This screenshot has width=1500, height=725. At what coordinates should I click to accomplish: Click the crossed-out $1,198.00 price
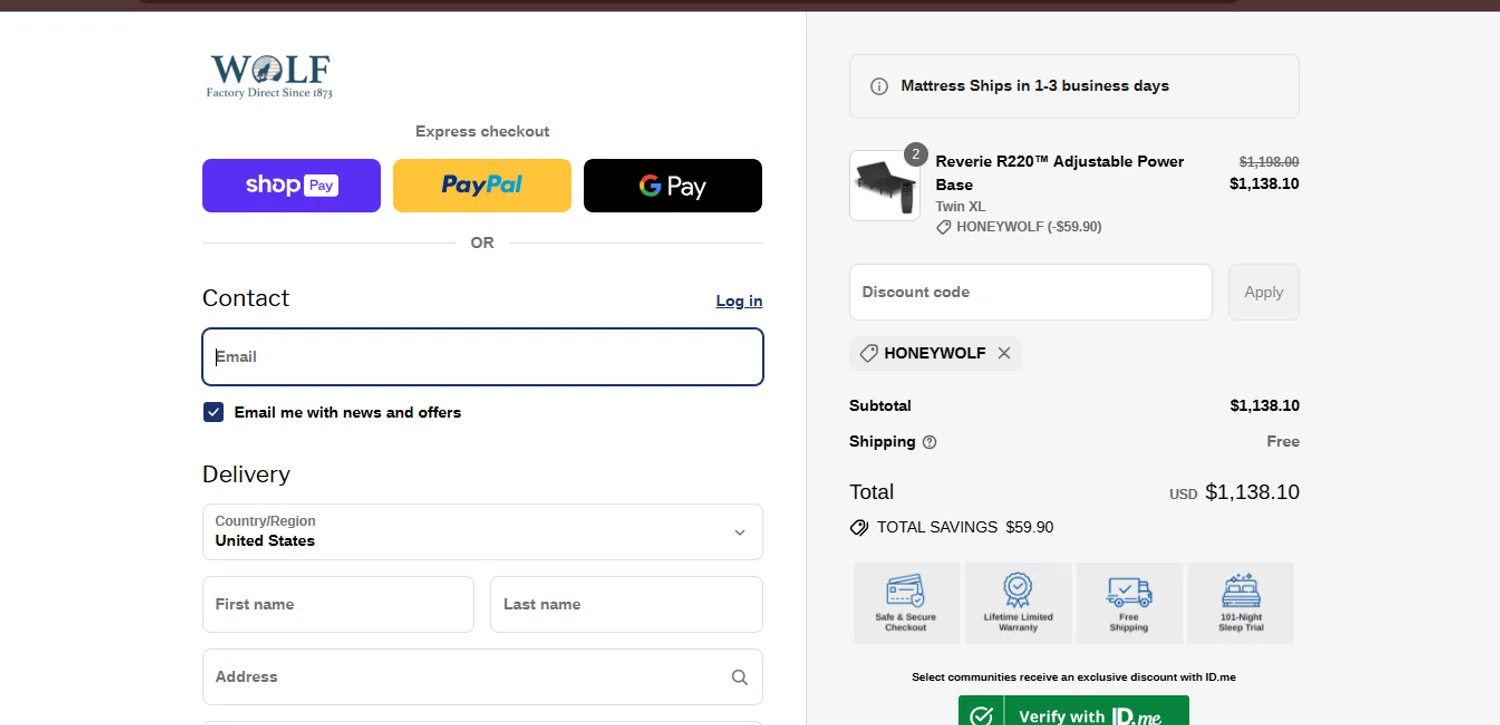coord(1269,162)
